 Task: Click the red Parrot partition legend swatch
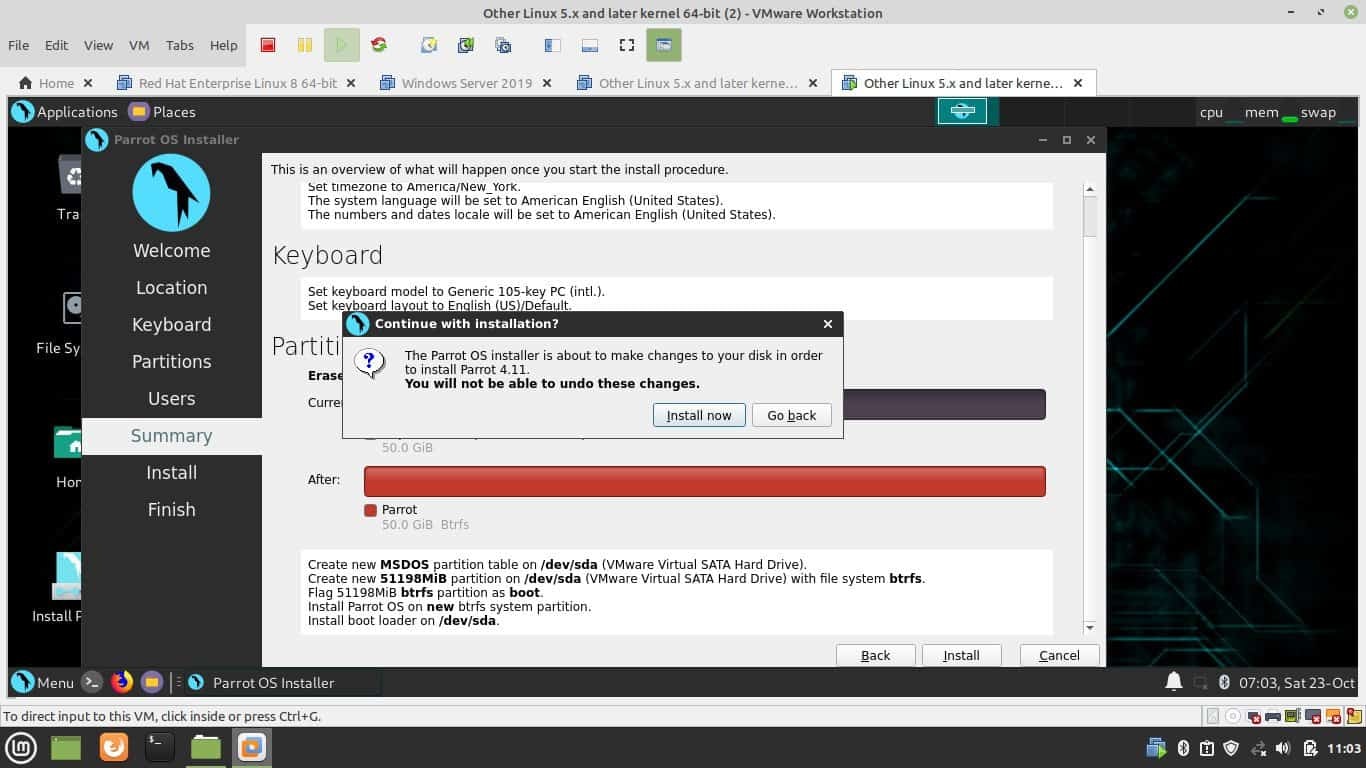pos(370,510)
